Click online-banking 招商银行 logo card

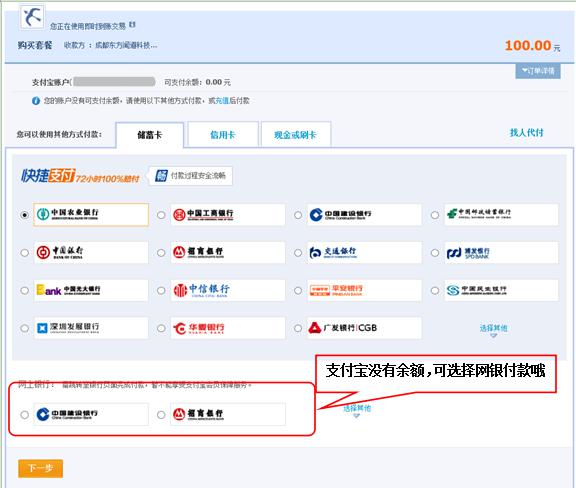point(228,415)
